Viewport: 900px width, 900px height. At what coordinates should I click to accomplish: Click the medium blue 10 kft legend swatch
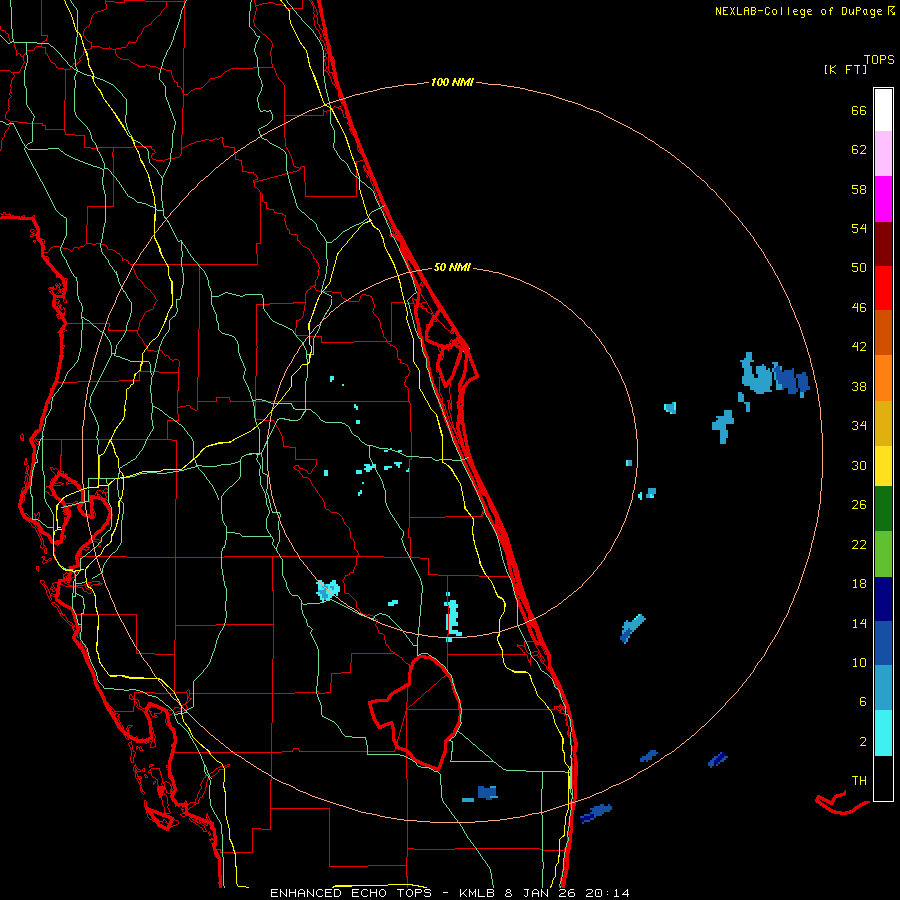click(x=883, y=643)
